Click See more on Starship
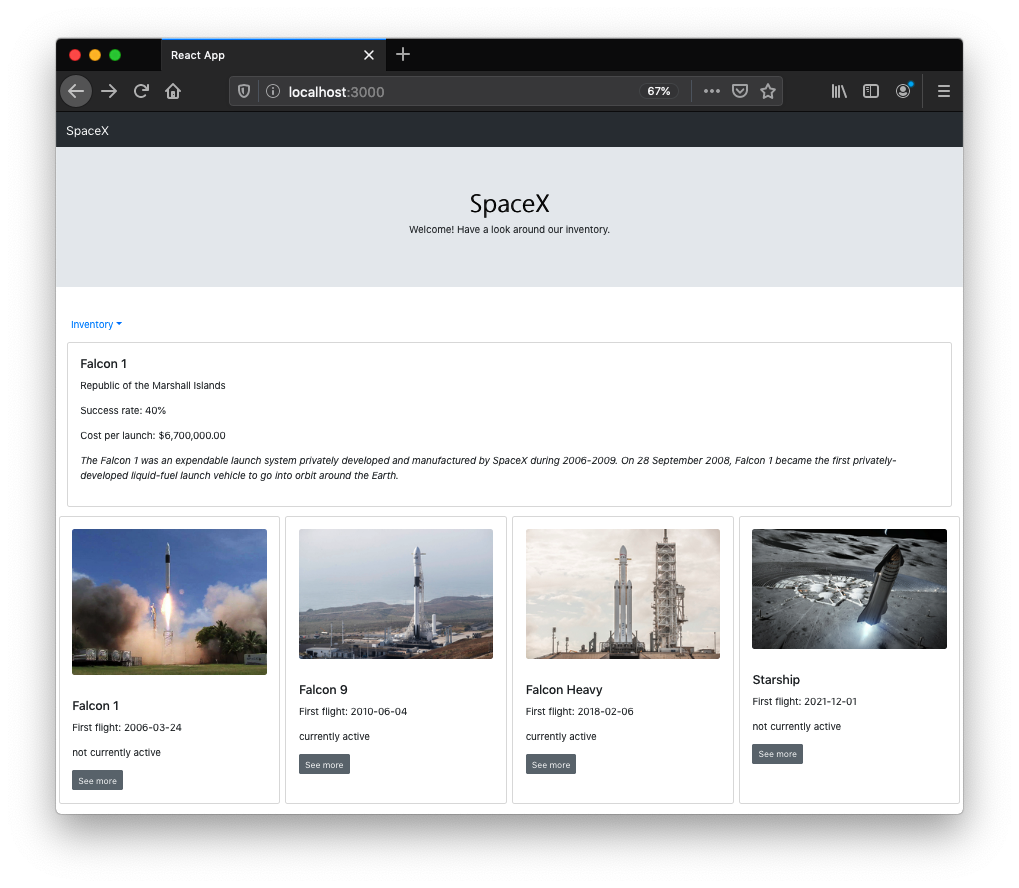Viewport: 1019px width, 888px height. tap(777, 754)
